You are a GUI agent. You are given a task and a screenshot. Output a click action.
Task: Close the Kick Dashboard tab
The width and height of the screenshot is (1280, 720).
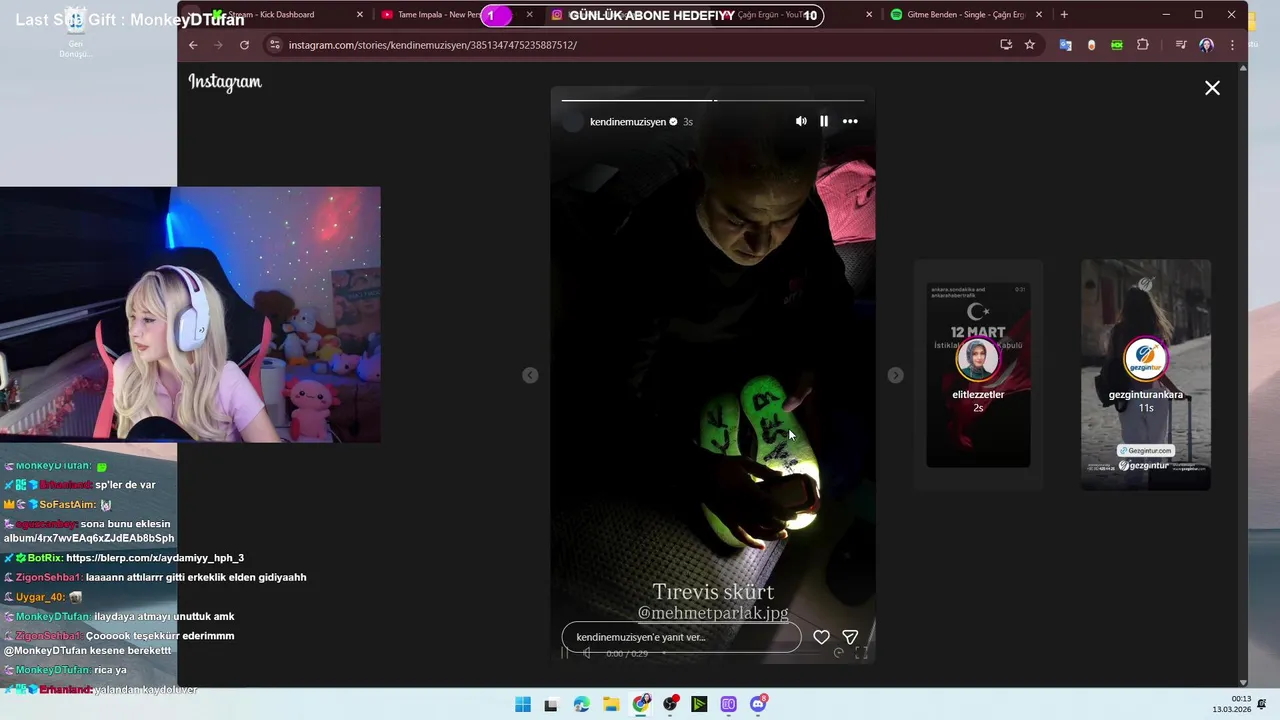click(360, 15)
